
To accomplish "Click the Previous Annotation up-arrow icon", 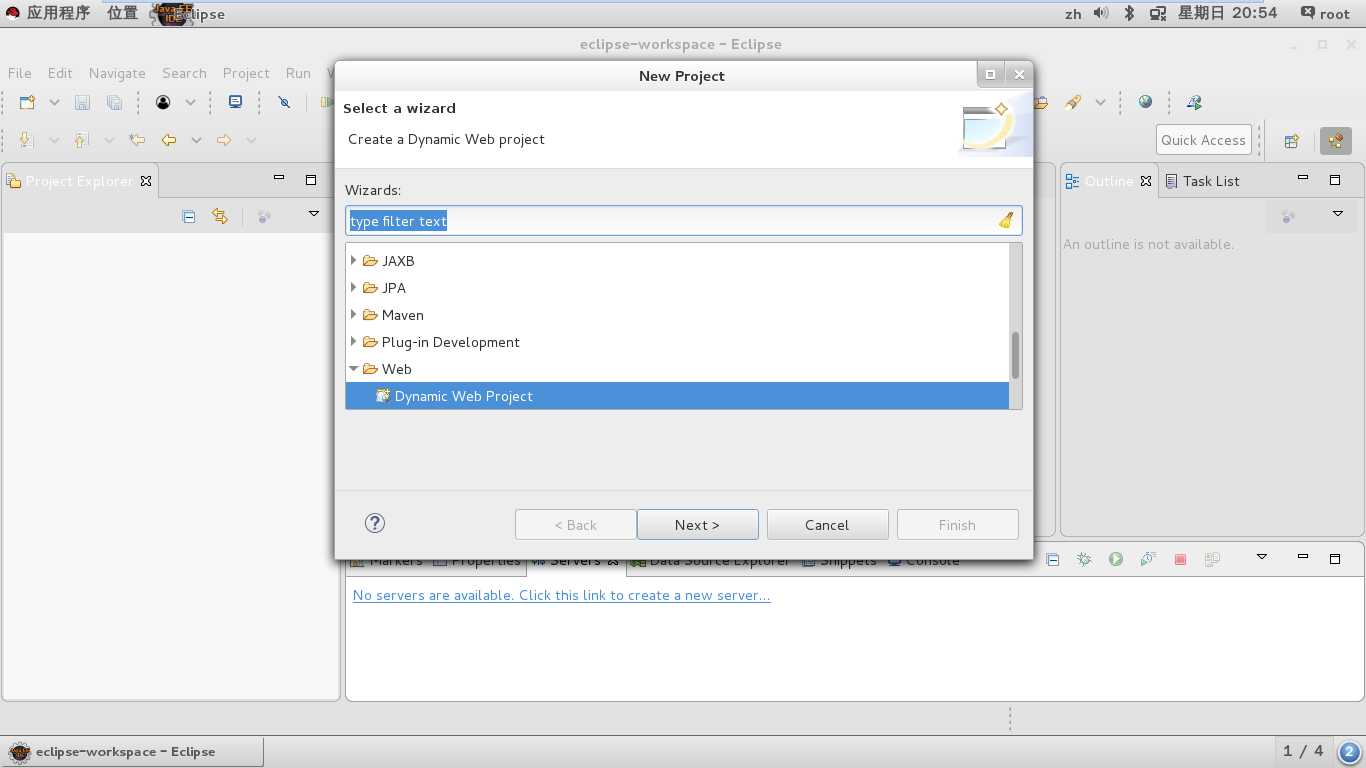I will [82, 140].
